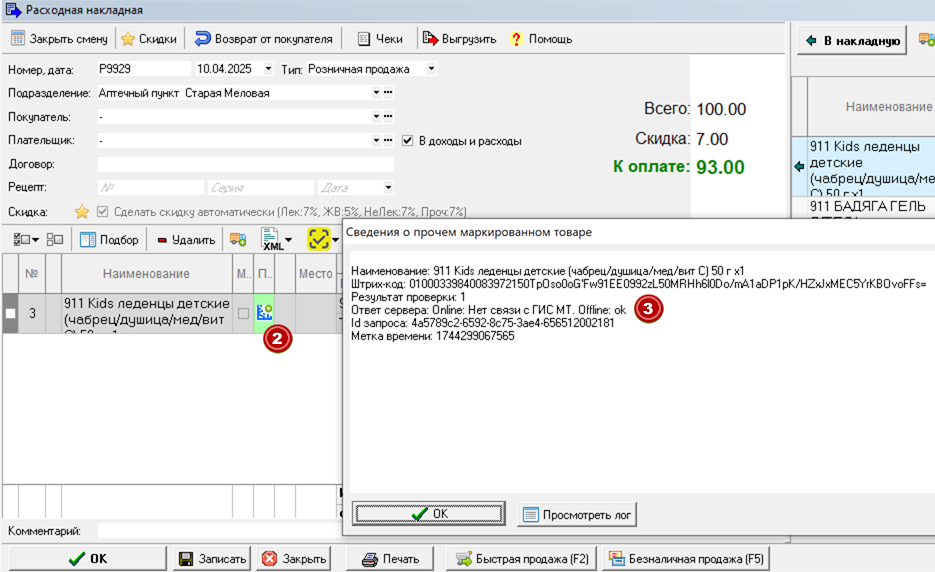Click the Просмотреть лог button
This screenshot has width=935, height=572.
577,514
